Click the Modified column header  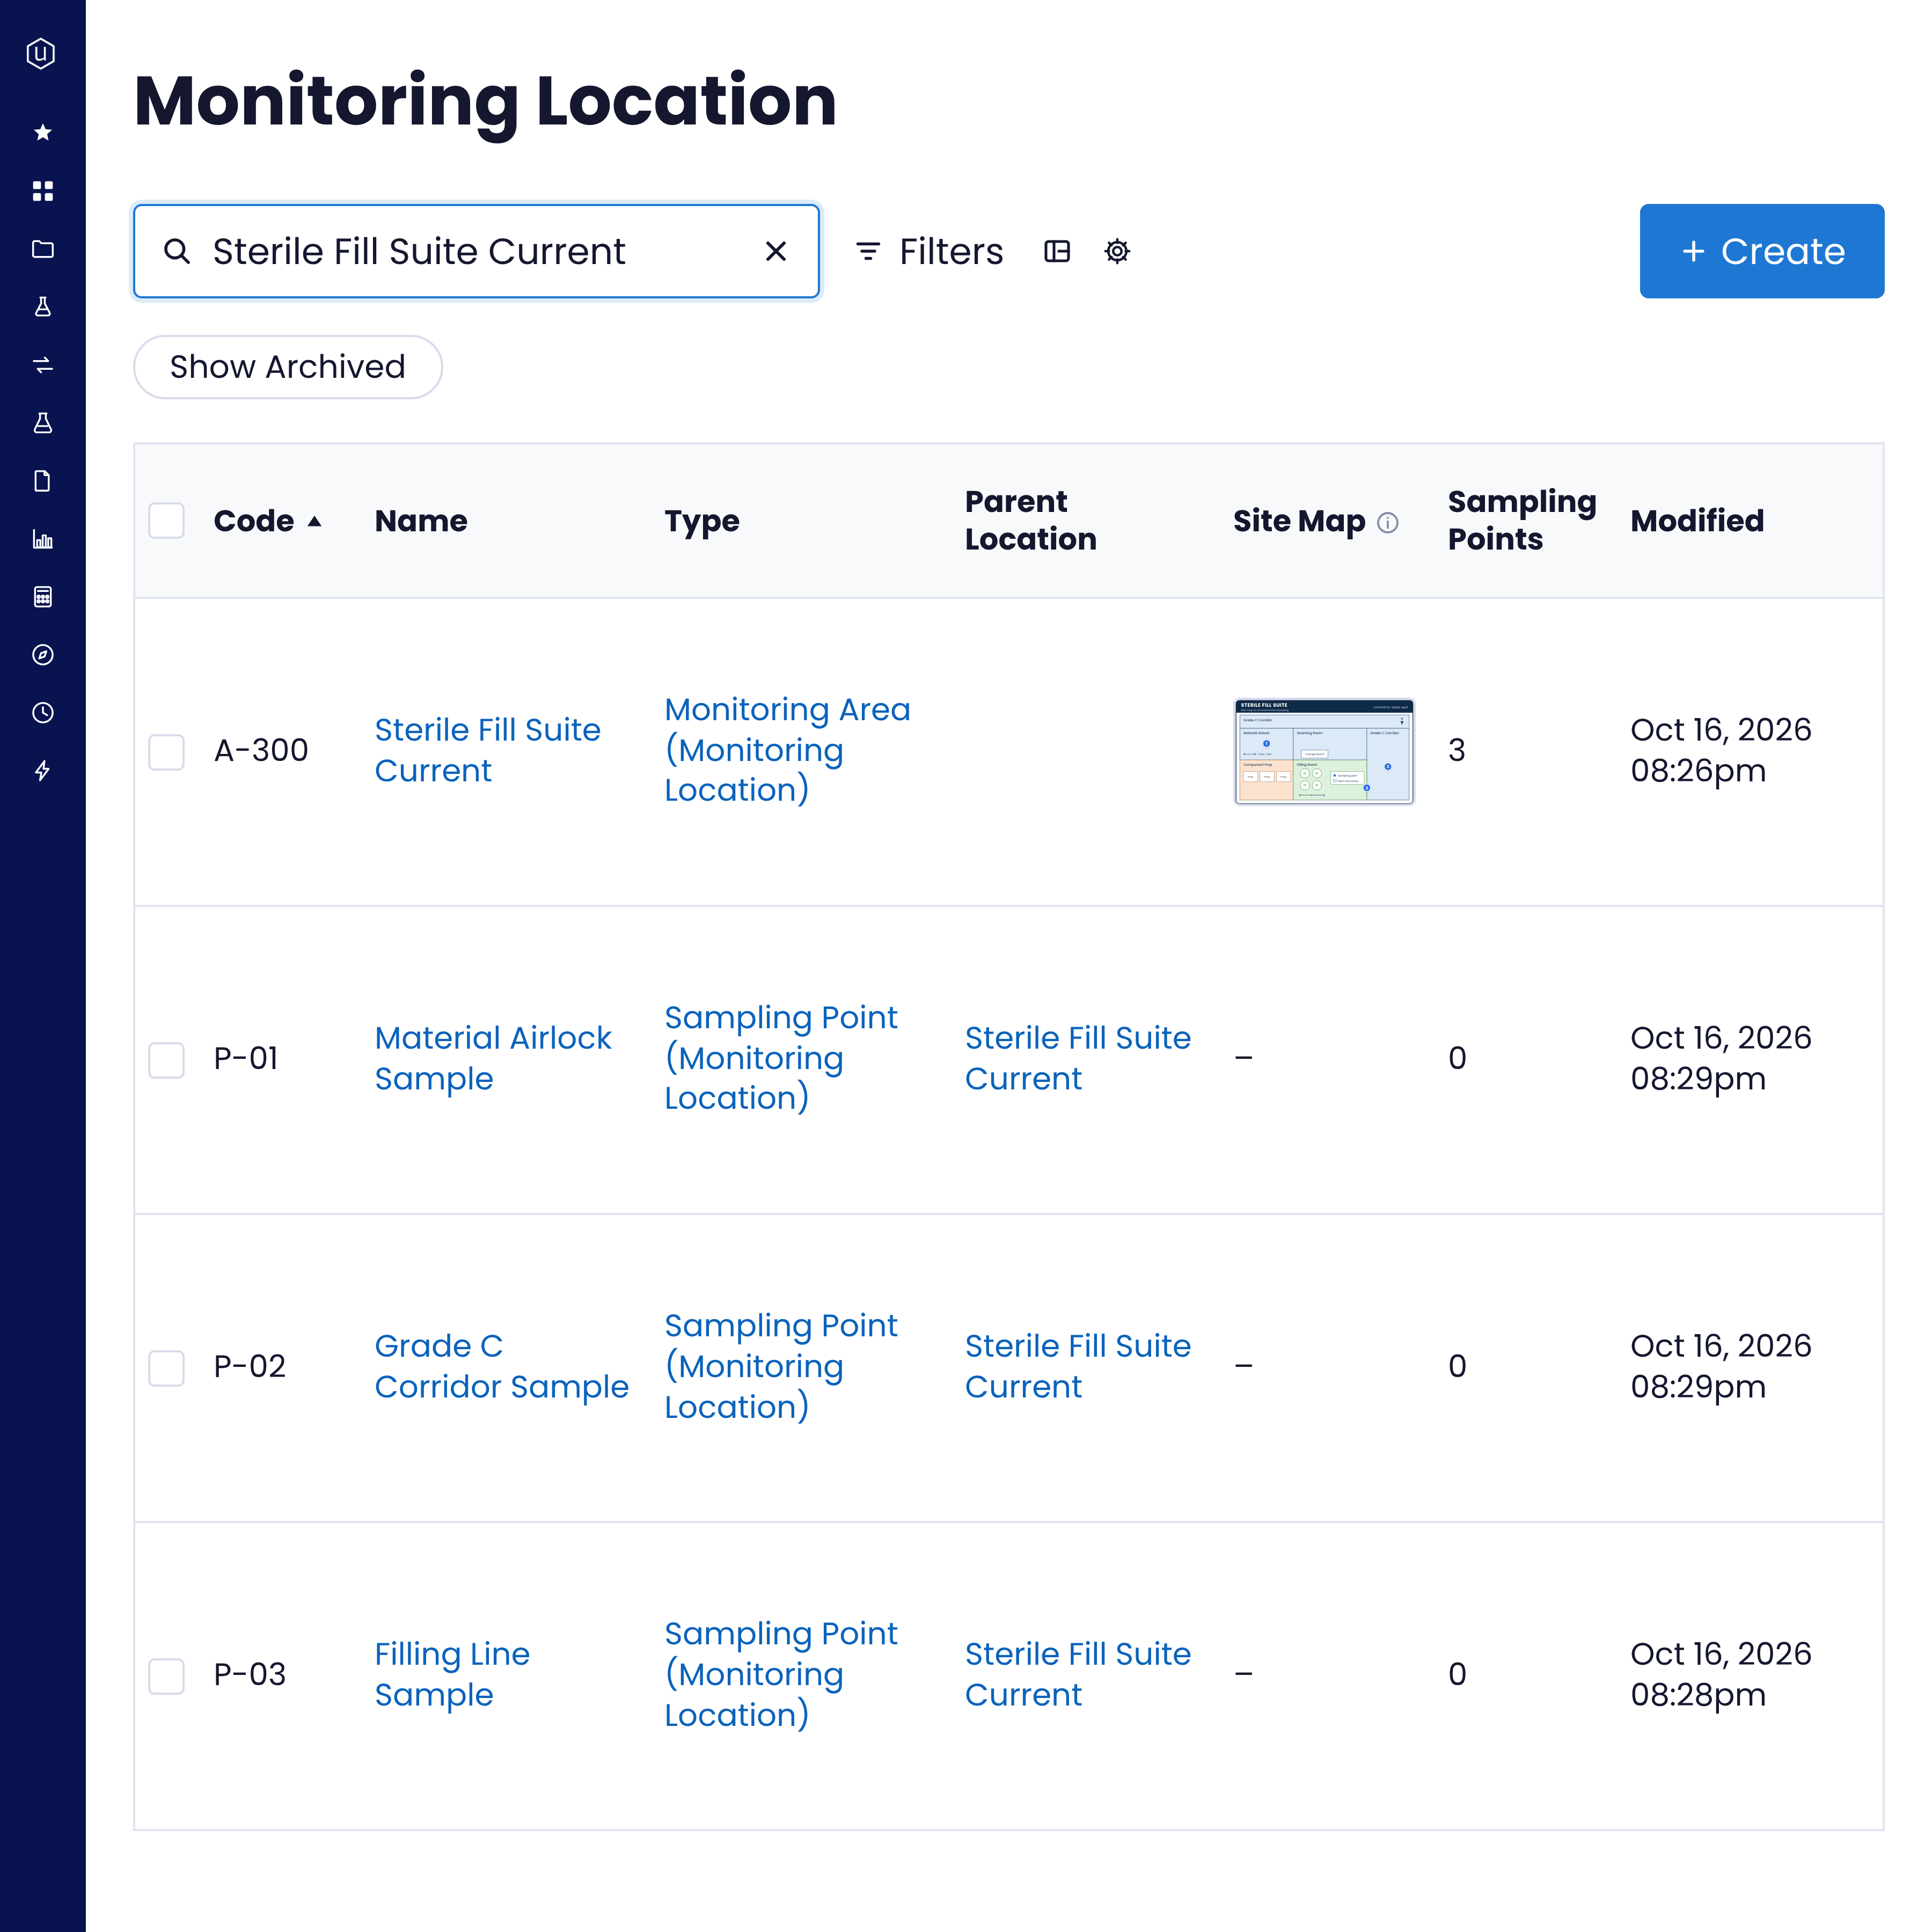(1697, 521)
